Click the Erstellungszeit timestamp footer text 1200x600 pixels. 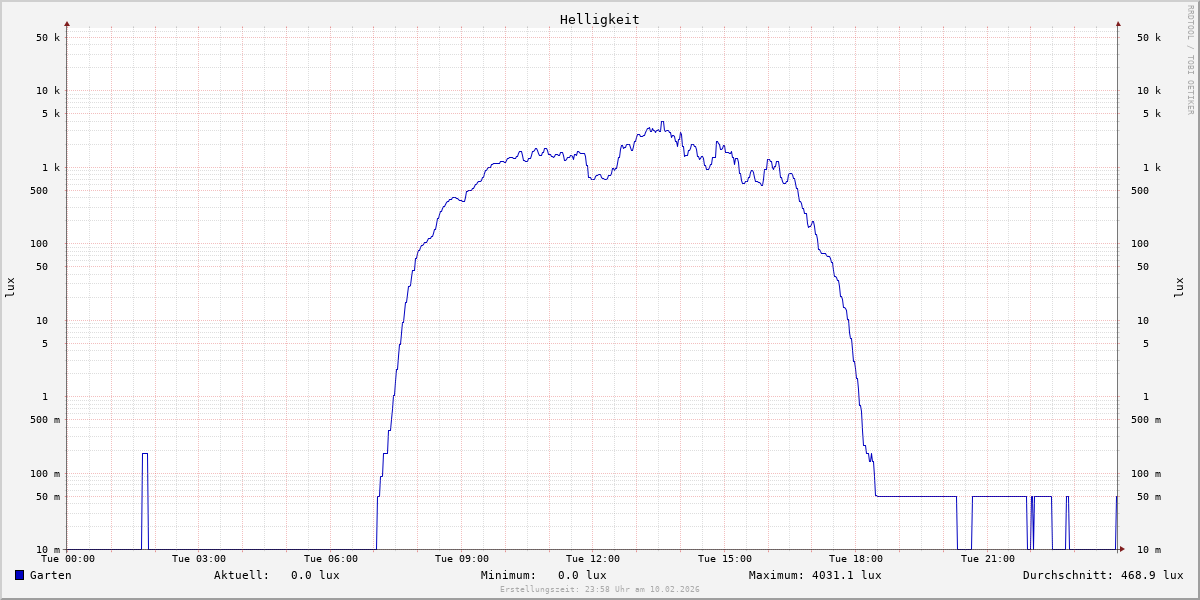coord(600,589)
